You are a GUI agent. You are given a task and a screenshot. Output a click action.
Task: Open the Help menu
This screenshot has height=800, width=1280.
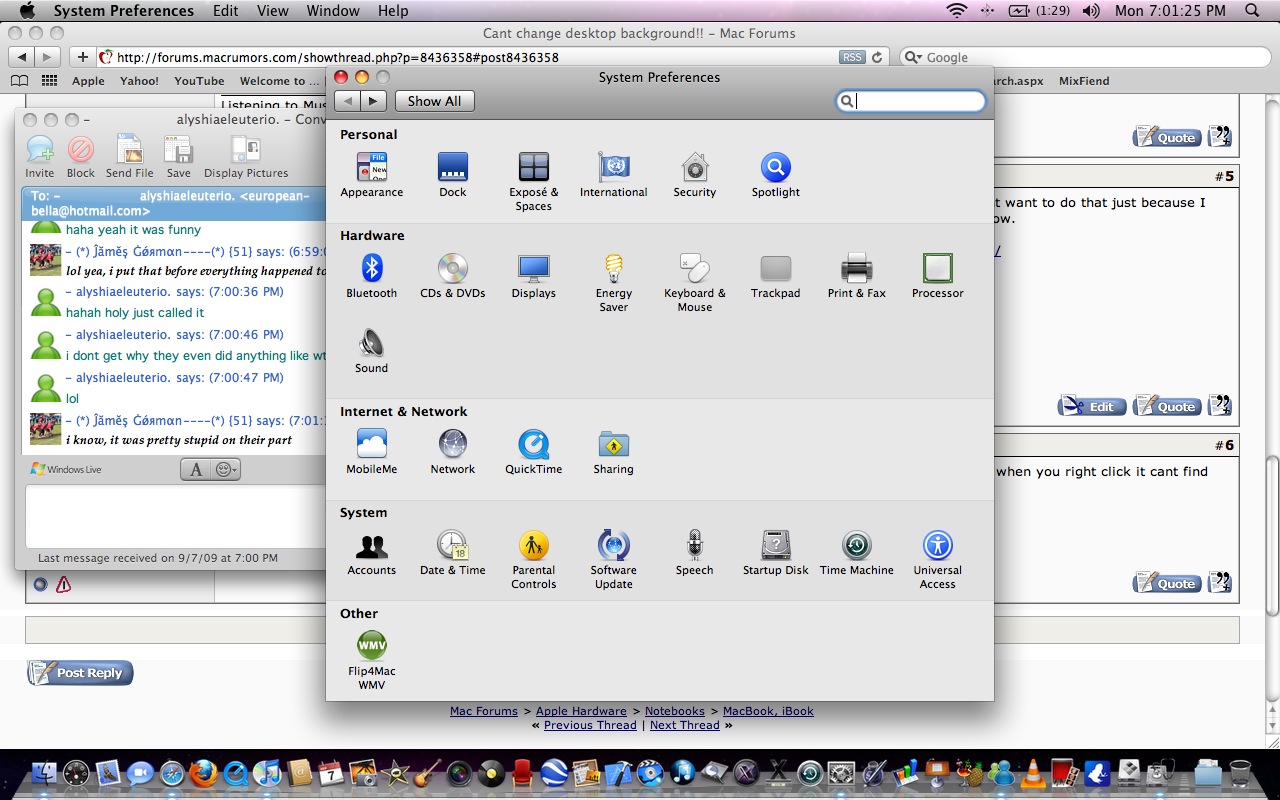click(393, 11)
